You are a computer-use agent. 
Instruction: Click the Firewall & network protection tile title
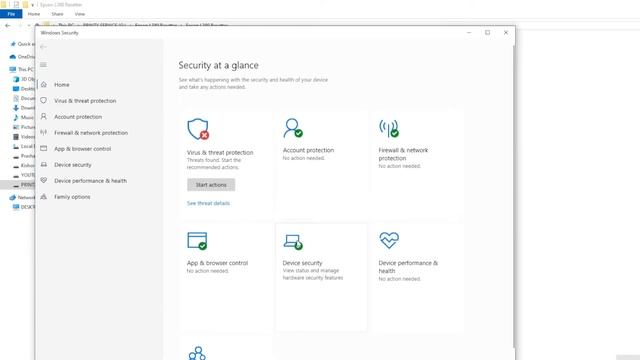(x=403, y=154)
